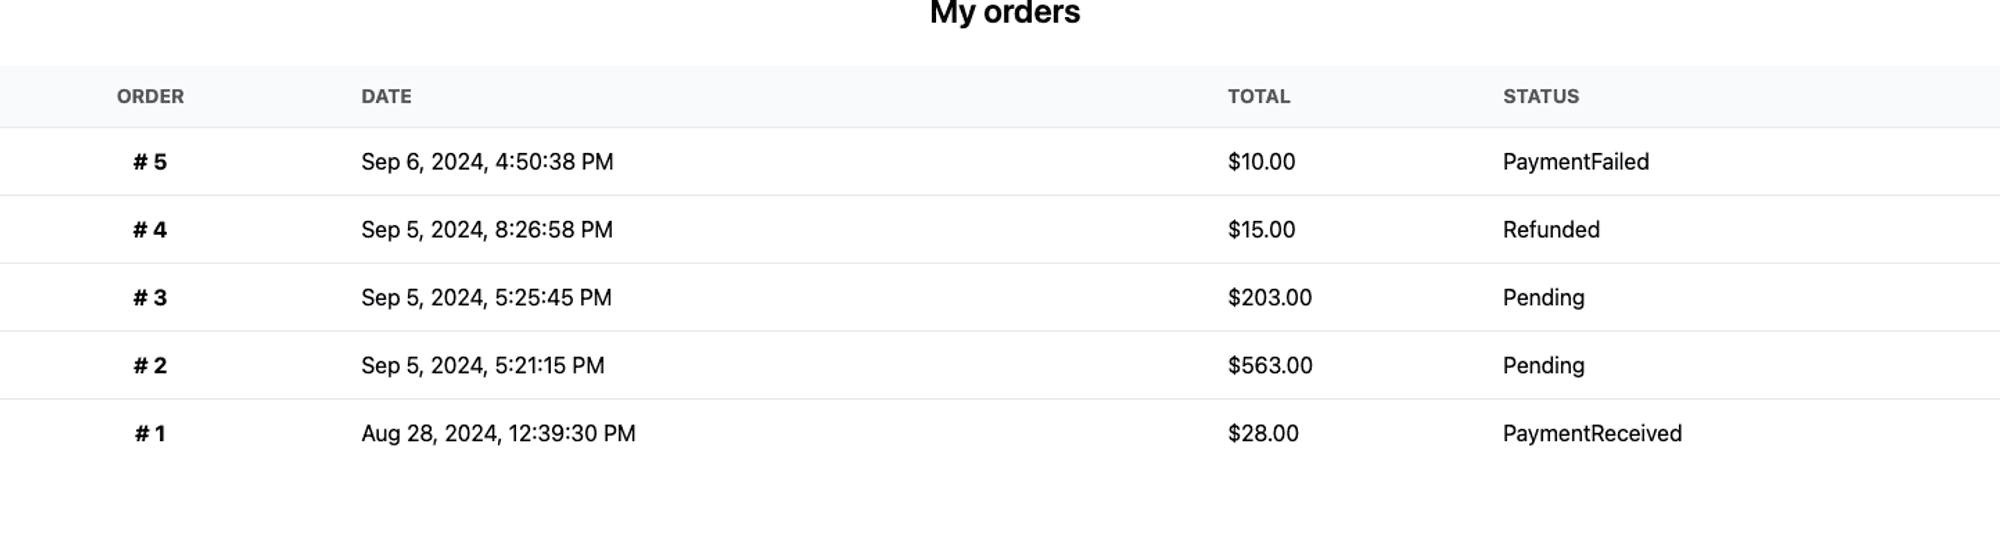Image resolution: width=2000 pixels, height=545 pixels.
Task: Click order # 3 link
Action: pos(150,298)
